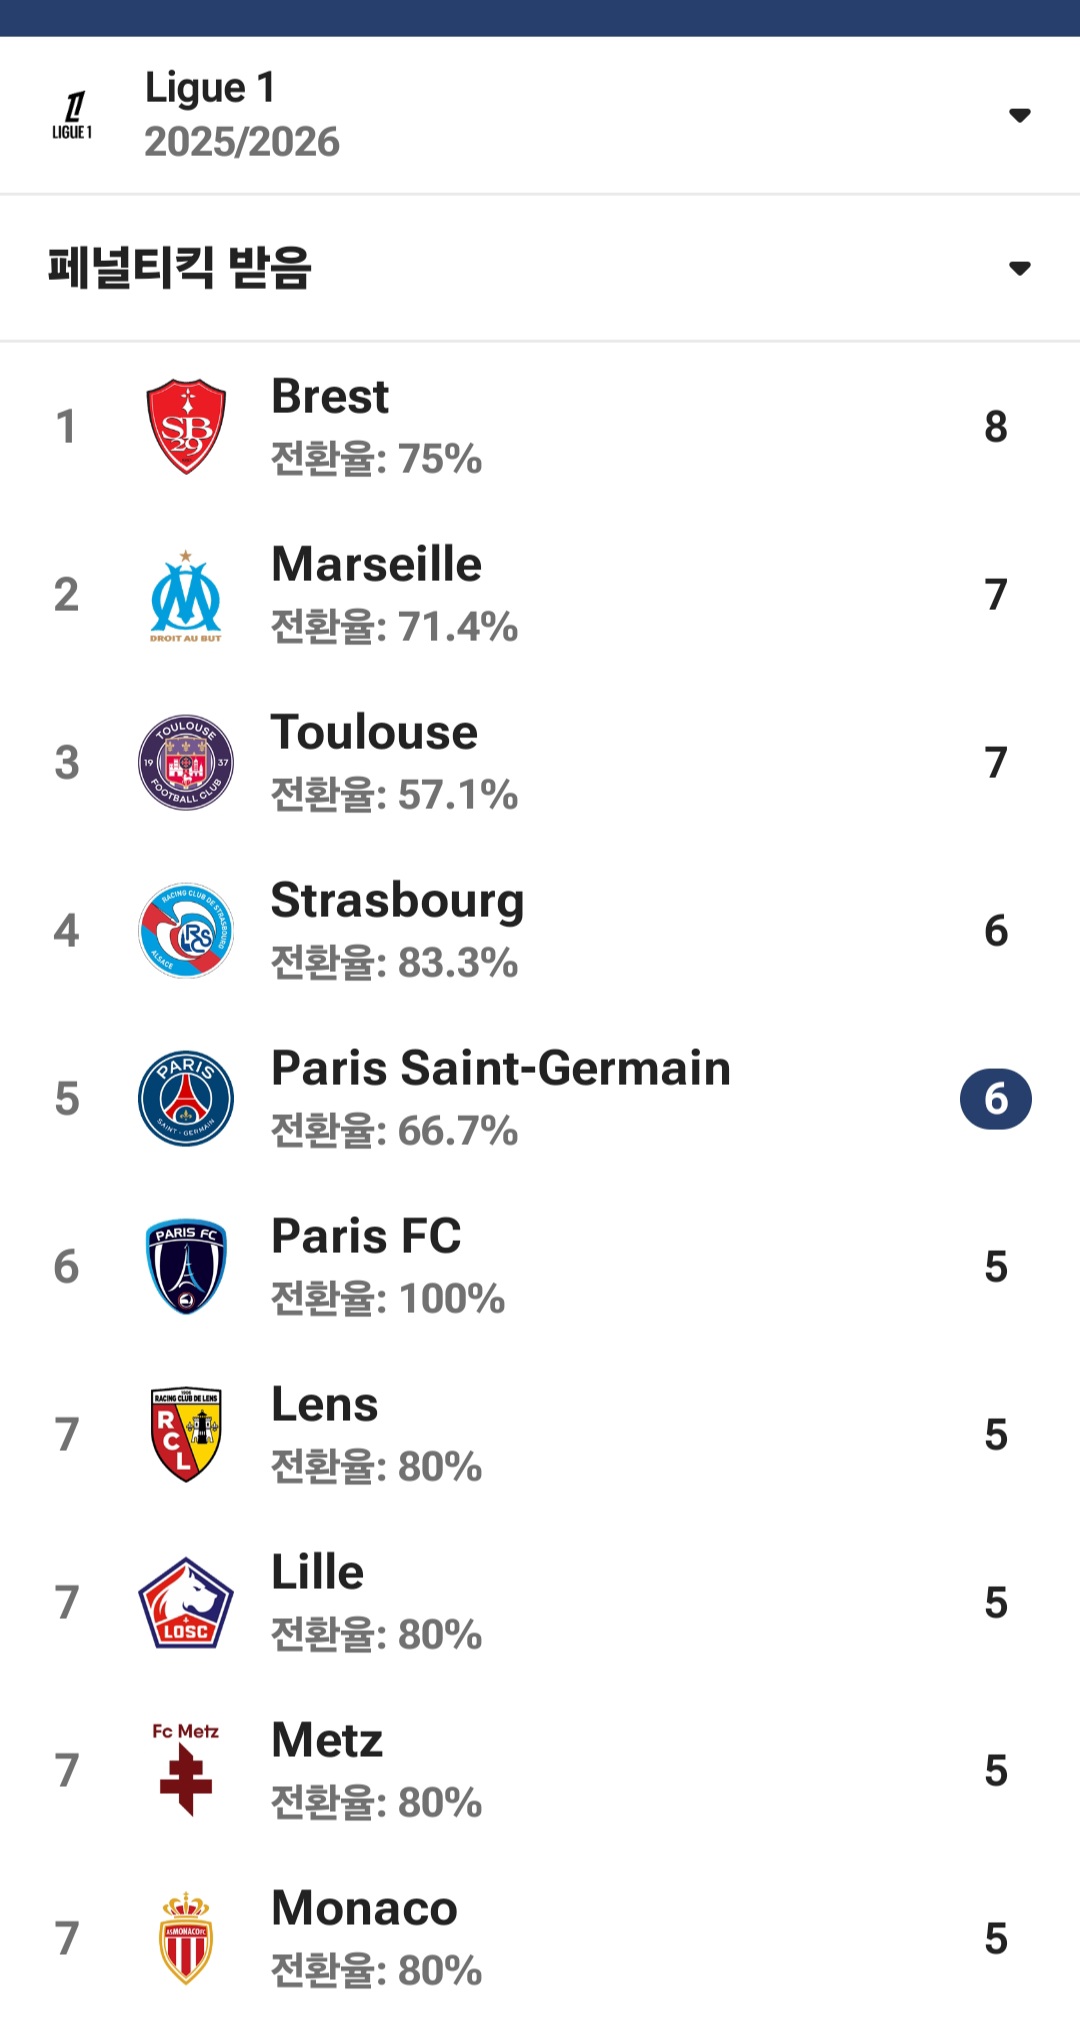
Task: Open the Monaco club crest
Action: click(x=186, y=1938)
